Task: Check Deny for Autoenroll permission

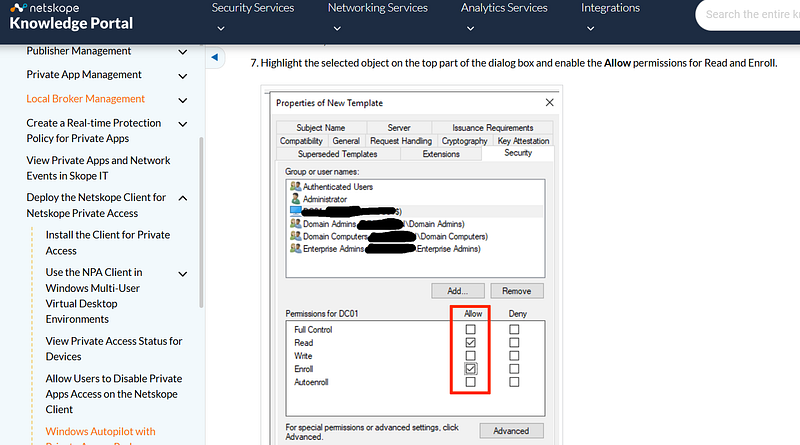Action: coord(514,382)
